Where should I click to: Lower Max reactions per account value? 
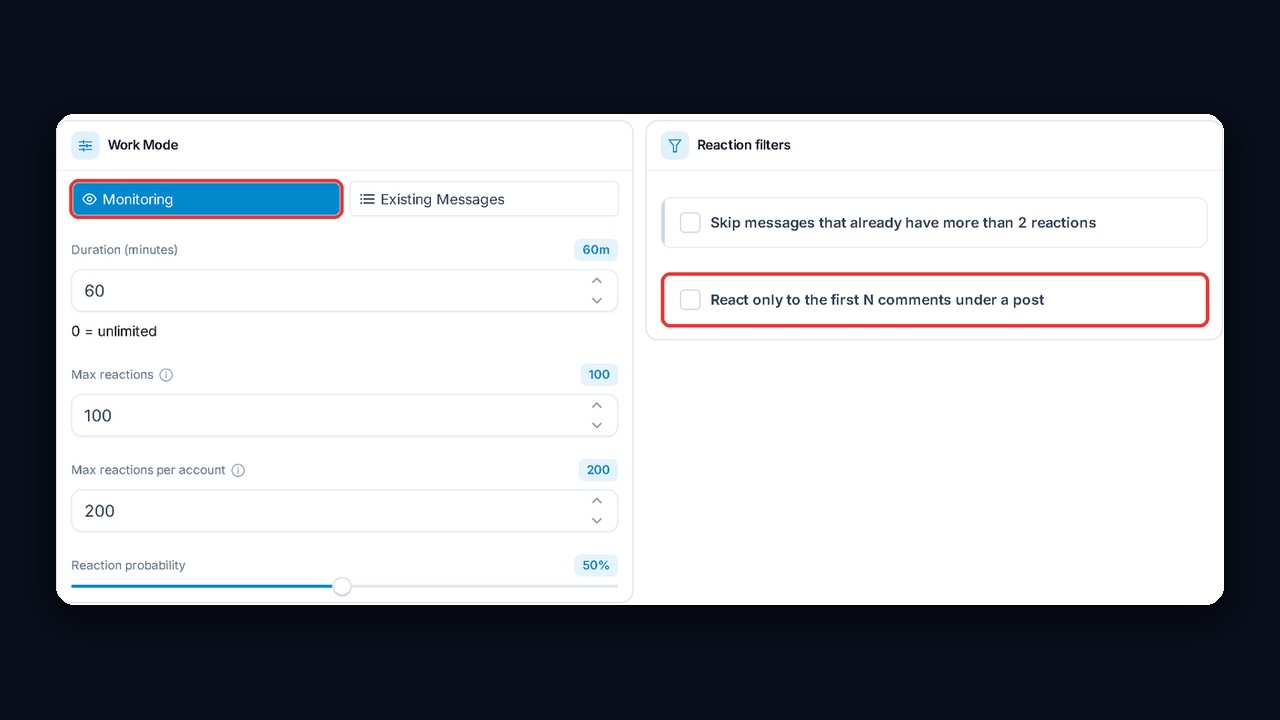coord(597,520)
